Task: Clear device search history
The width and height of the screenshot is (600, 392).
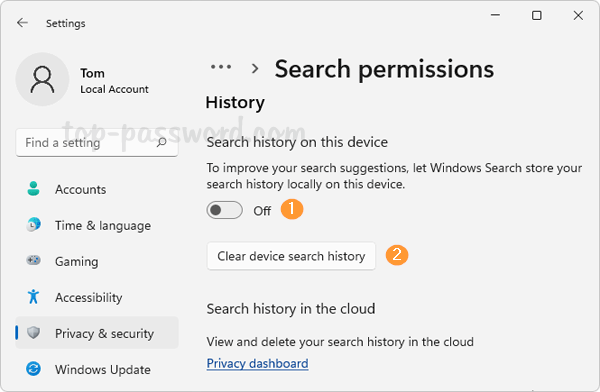Action: 291,256
